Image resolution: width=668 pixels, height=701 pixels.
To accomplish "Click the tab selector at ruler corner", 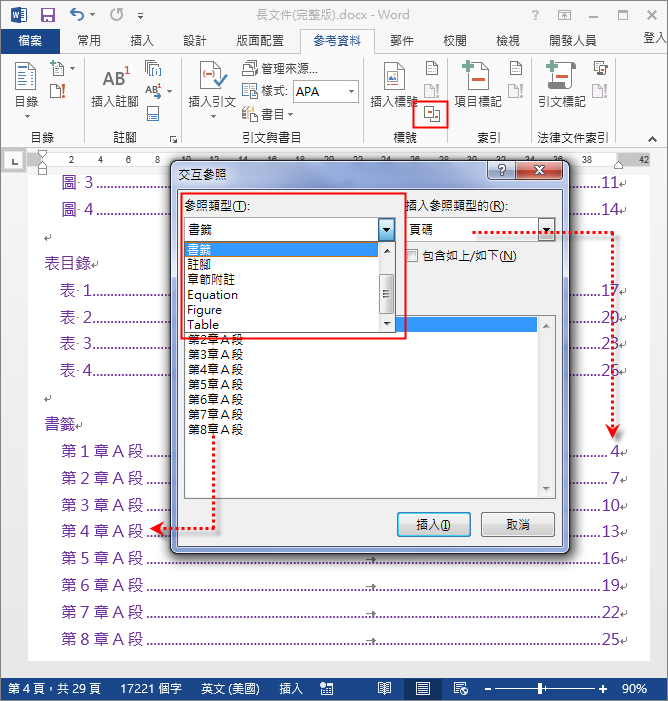I will coord(14,161).
